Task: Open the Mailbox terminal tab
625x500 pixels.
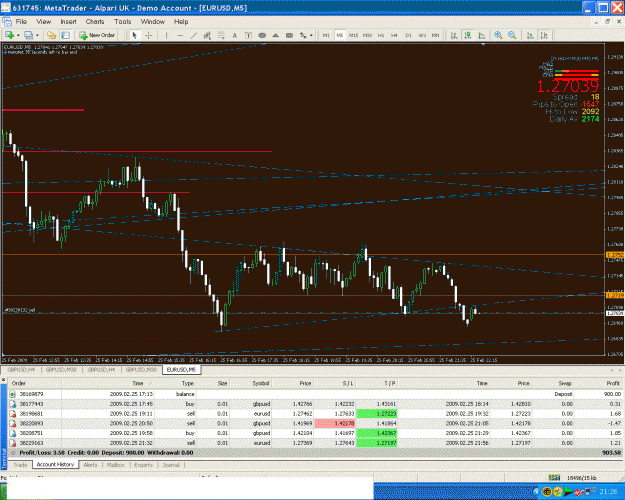Action: (x=116, y=465)
